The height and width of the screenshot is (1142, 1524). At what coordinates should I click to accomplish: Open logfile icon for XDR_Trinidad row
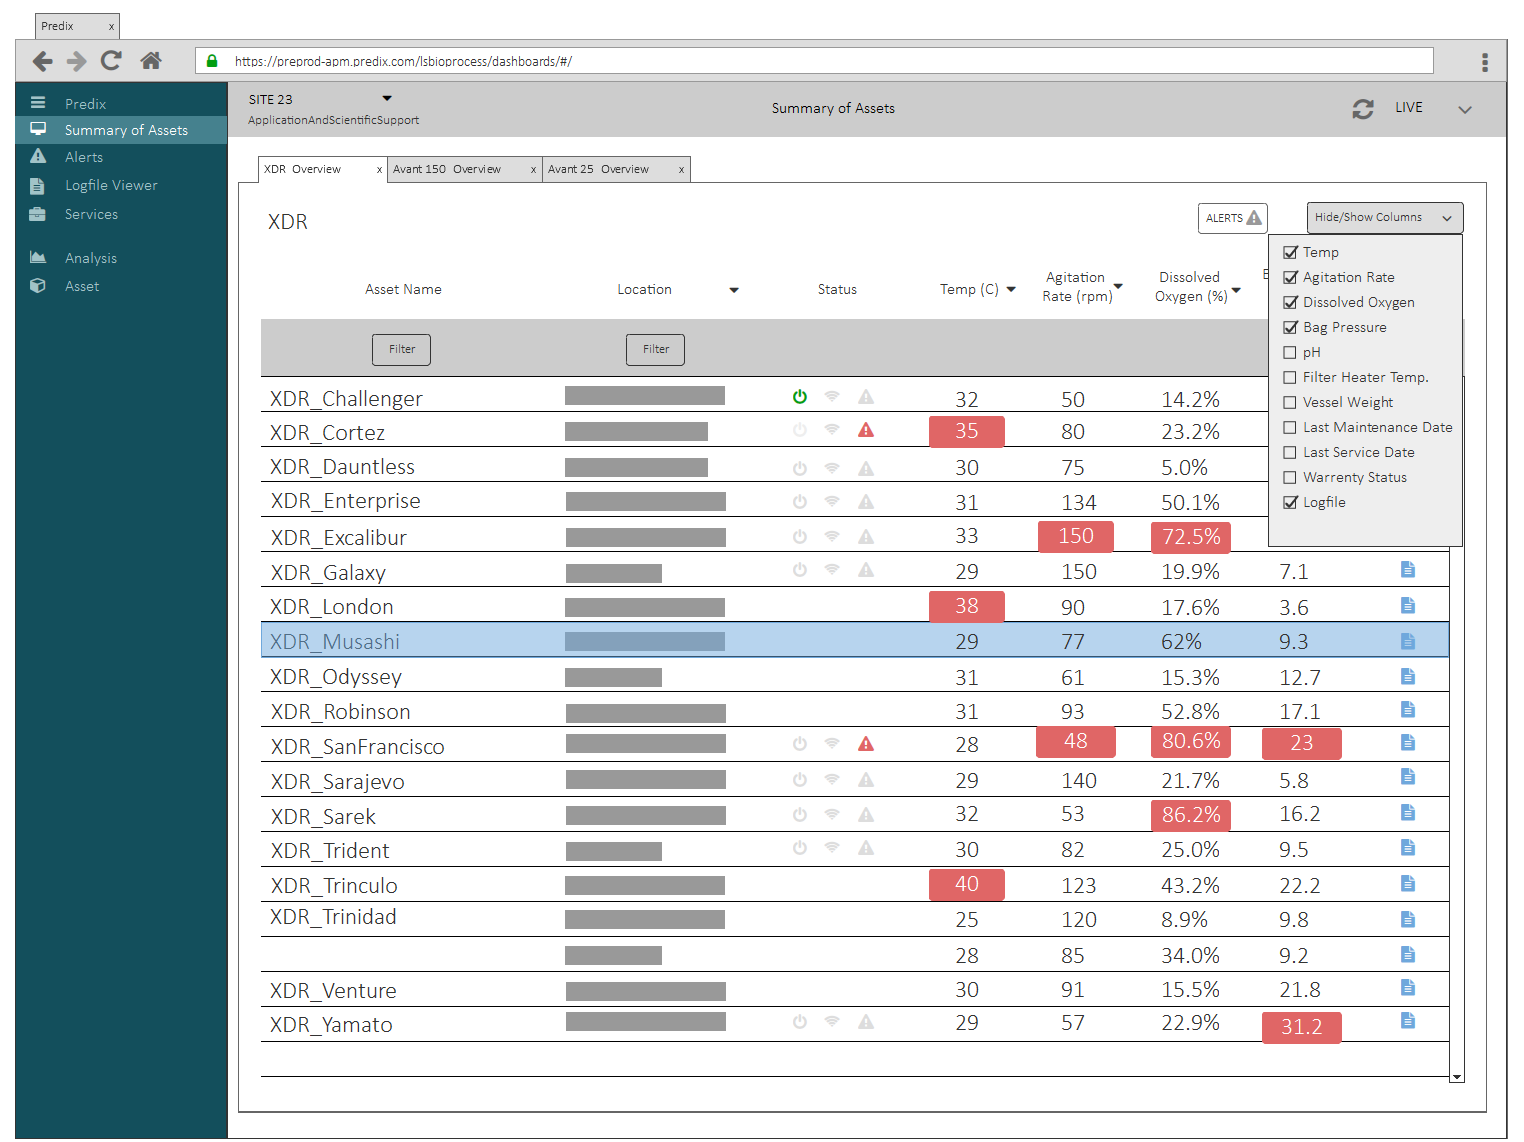[1408, 918]
